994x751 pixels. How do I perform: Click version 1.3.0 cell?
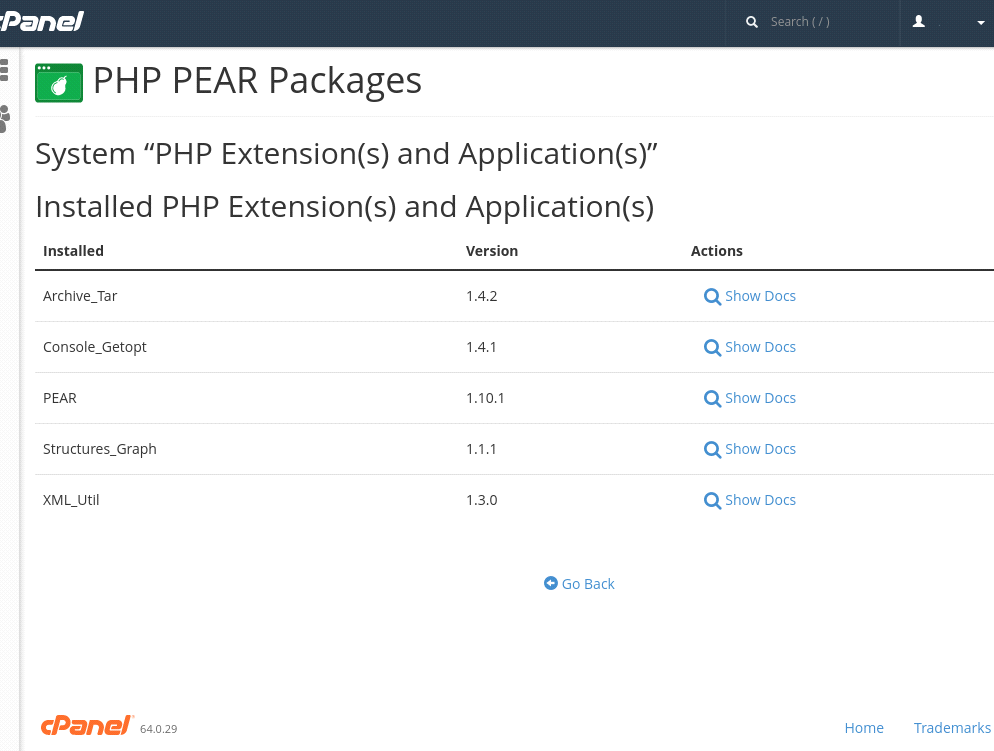482,500
